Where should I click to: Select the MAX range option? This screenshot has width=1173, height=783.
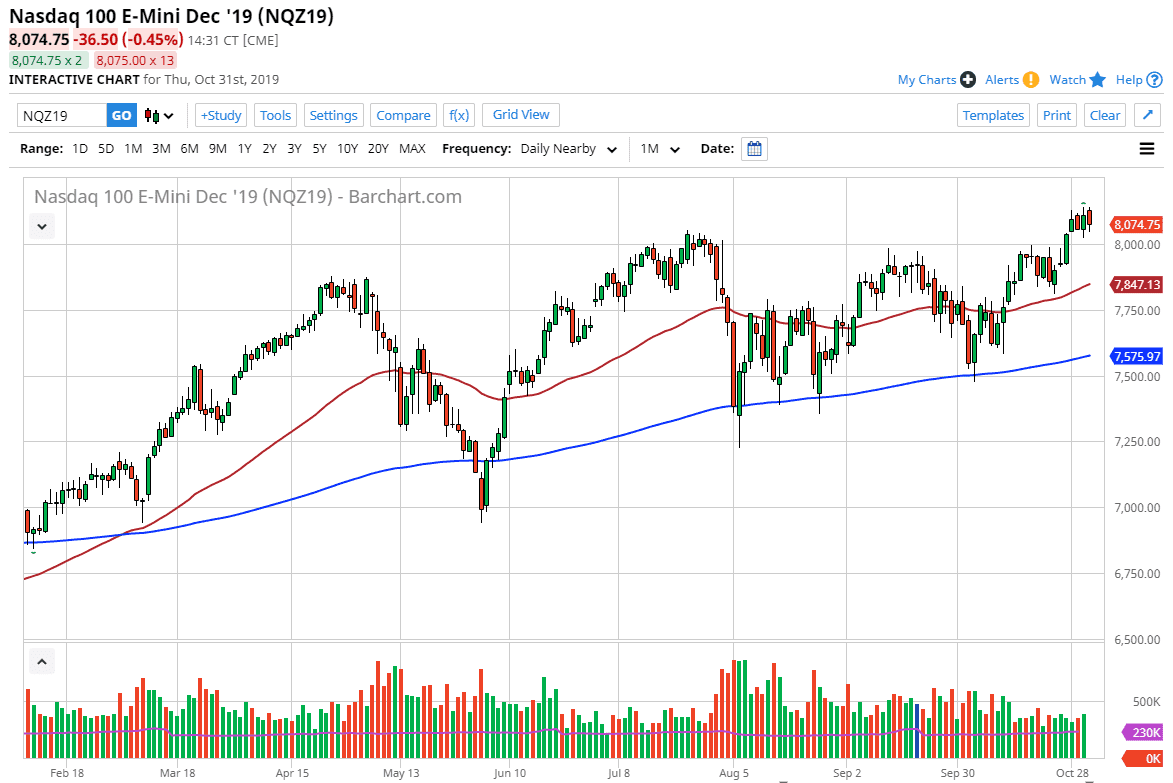(412, 149)
